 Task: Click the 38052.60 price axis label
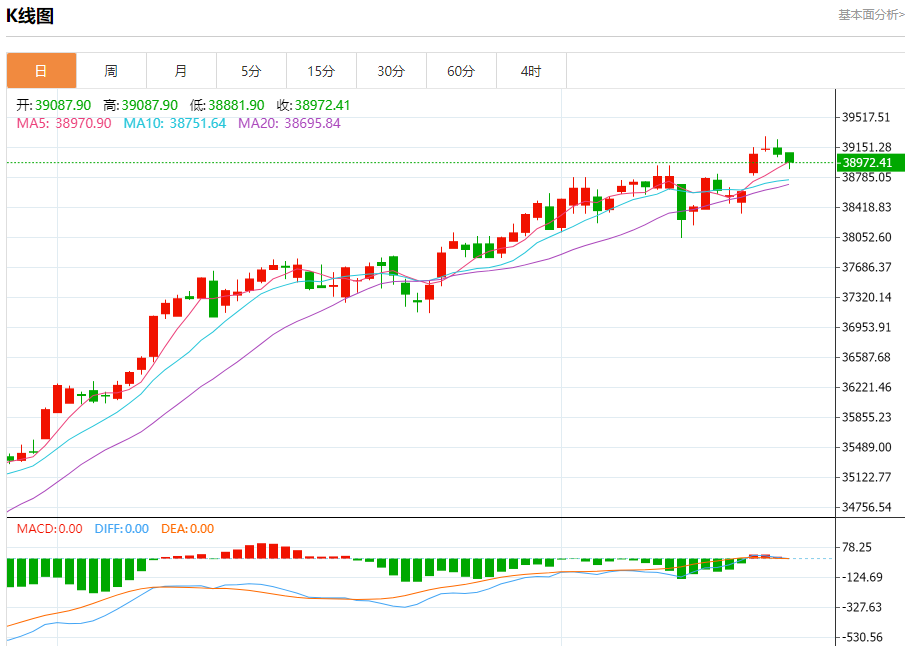point(866,237)
